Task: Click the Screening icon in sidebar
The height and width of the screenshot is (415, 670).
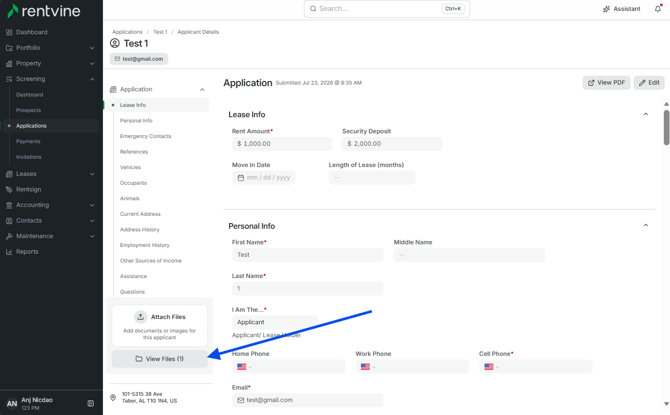Action: tap(9, 79)
